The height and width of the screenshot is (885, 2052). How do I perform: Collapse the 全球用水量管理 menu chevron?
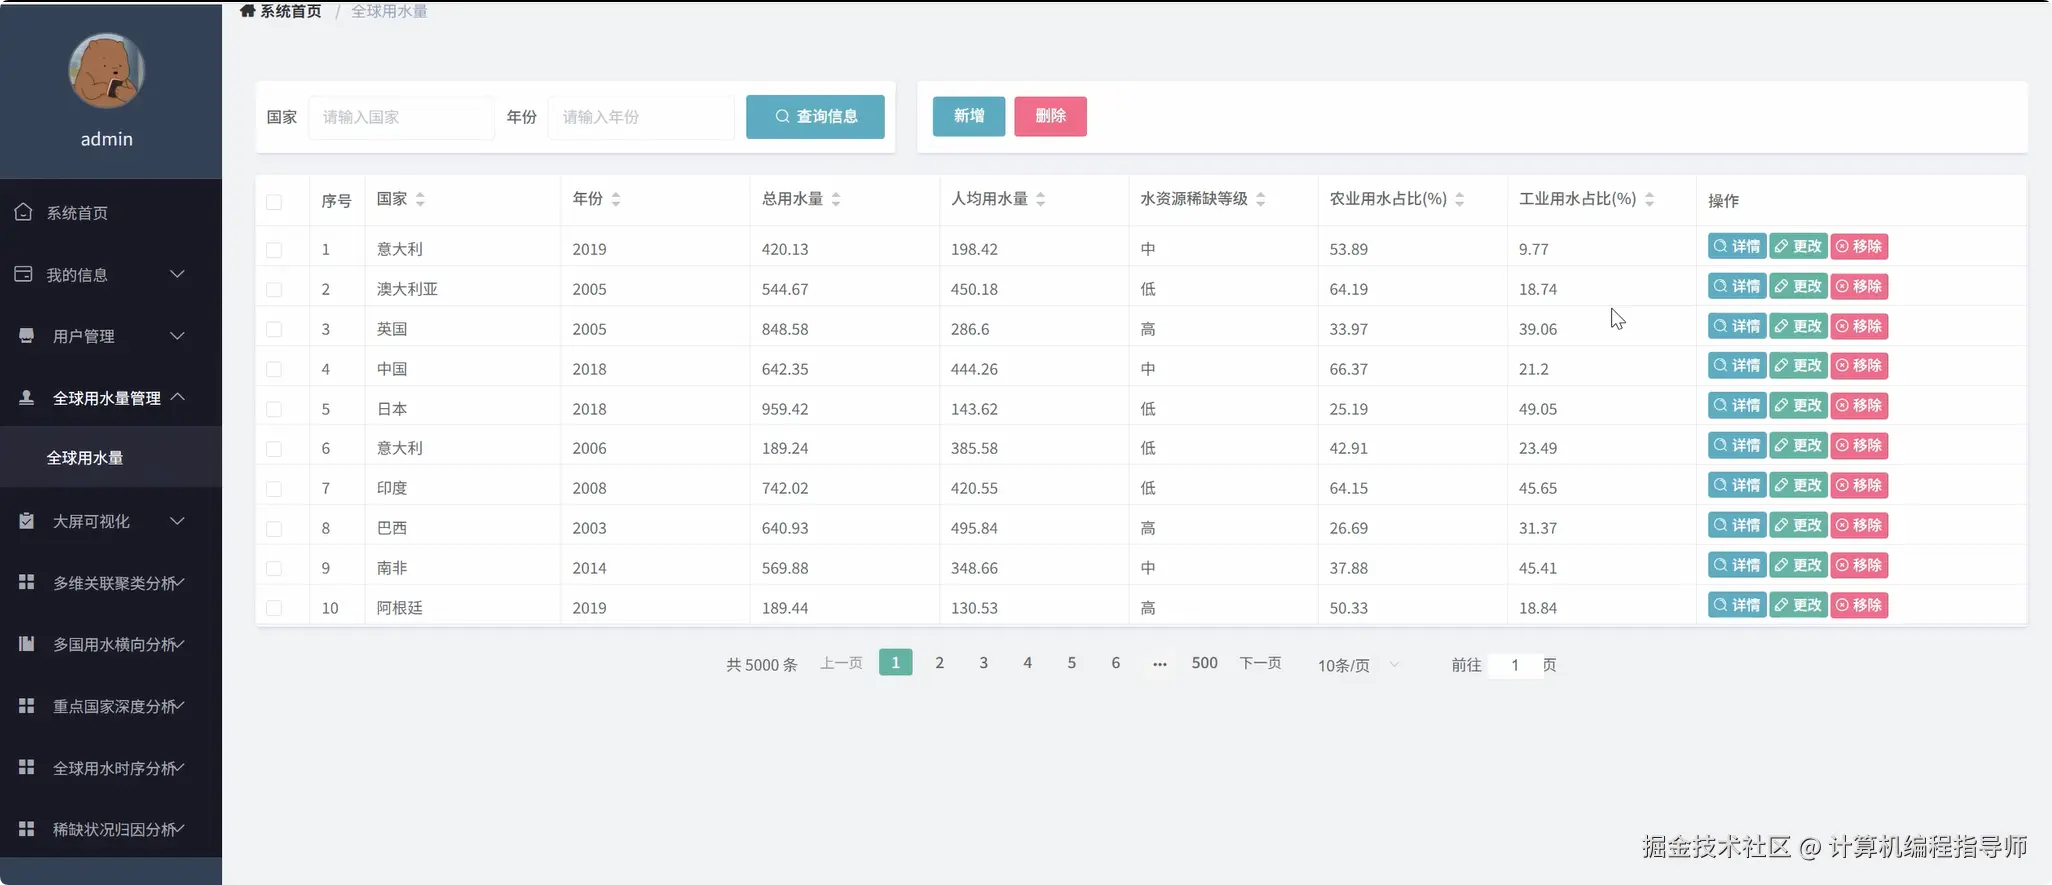coord(177,397)
